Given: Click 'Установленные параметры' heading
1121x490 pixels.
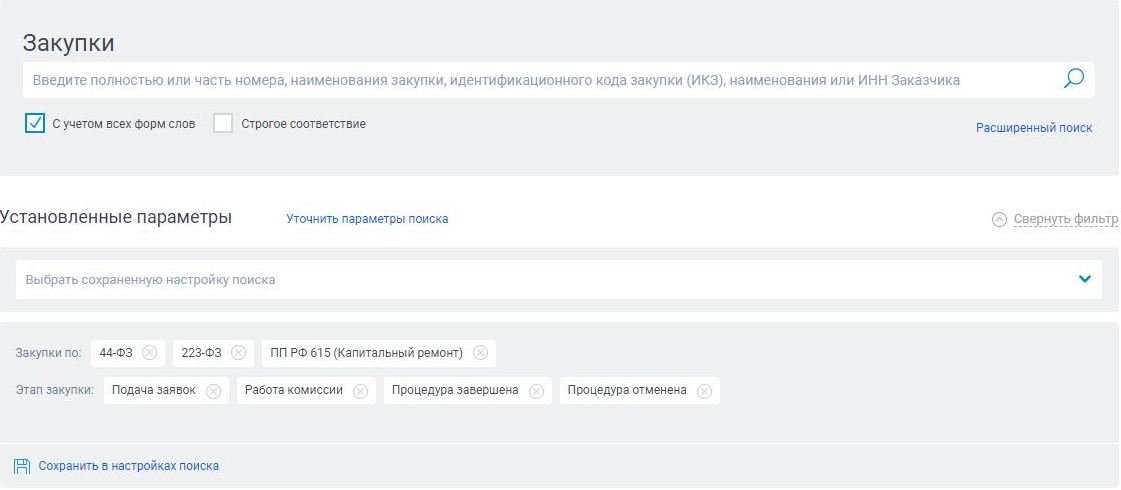Looking at the screenshot, I should (116, 217).
